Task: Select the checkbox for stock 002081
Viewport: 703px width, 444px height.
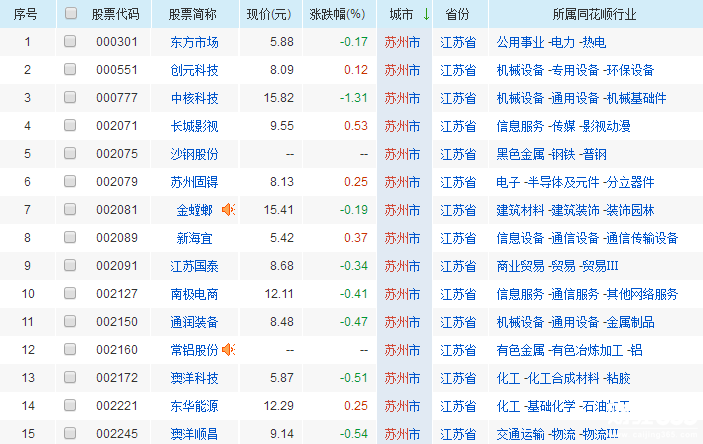Action: 70,209
